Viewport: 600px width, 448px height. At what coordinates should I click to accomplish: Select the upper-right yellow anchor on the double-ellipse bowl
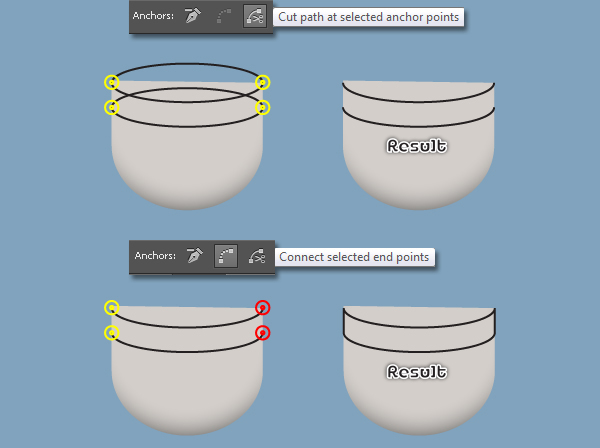(262, 82)
